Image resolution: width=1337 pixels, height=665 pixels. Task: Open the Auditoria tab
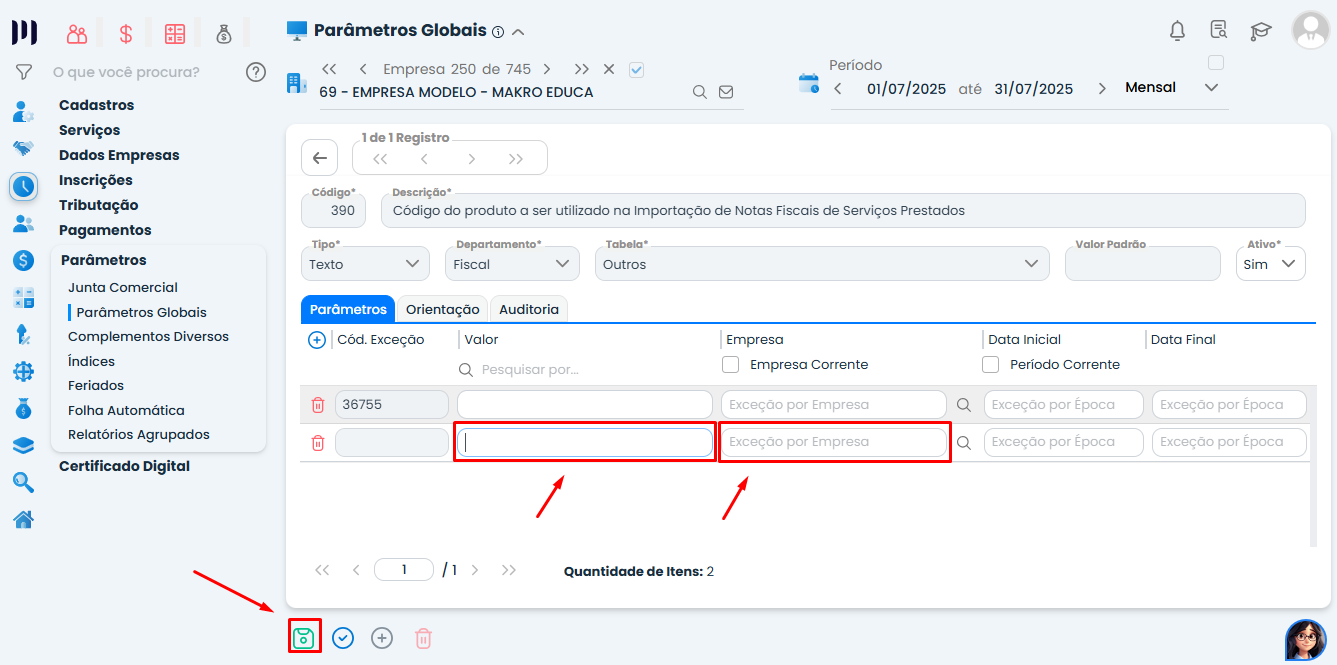click(x=528, y=309)
